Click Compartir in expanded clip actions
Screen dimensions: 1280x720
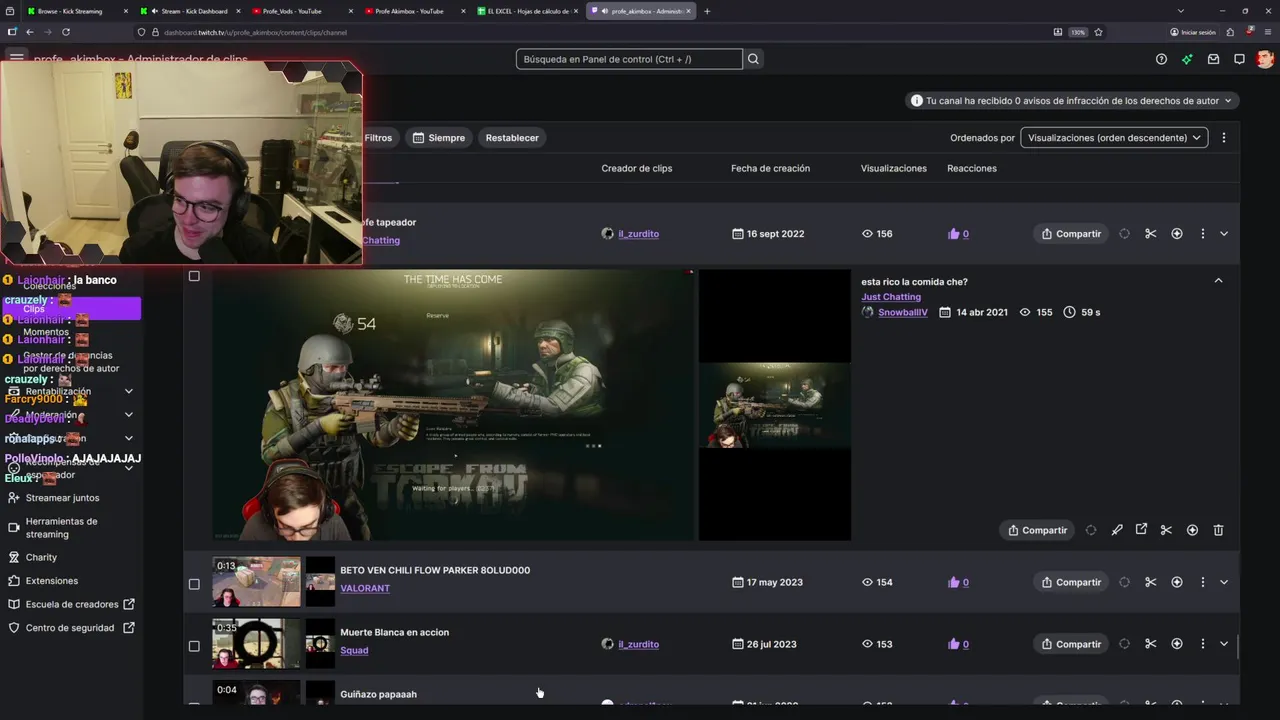coord(1037,530)
